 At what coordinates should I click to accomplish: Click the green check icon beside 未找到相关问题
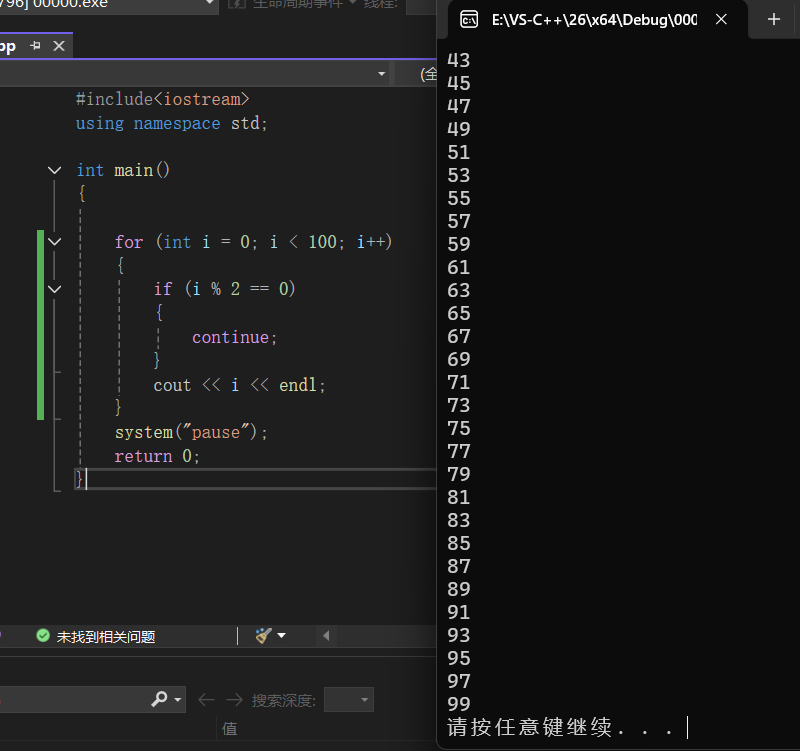click(x=43, y=636)
